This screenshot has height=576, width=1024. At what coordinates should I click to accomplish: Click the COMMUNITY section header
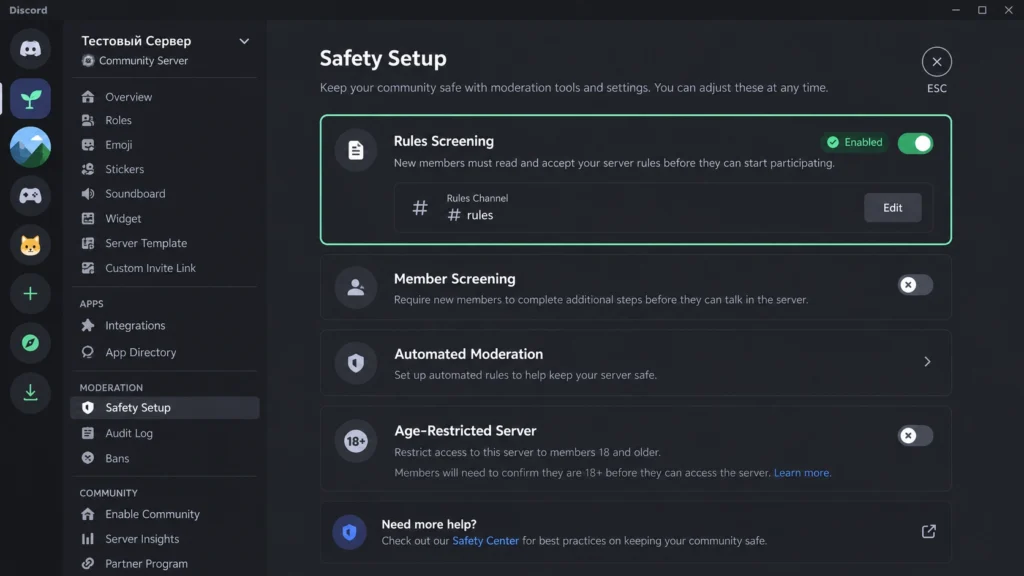click(x=108, y=493)
